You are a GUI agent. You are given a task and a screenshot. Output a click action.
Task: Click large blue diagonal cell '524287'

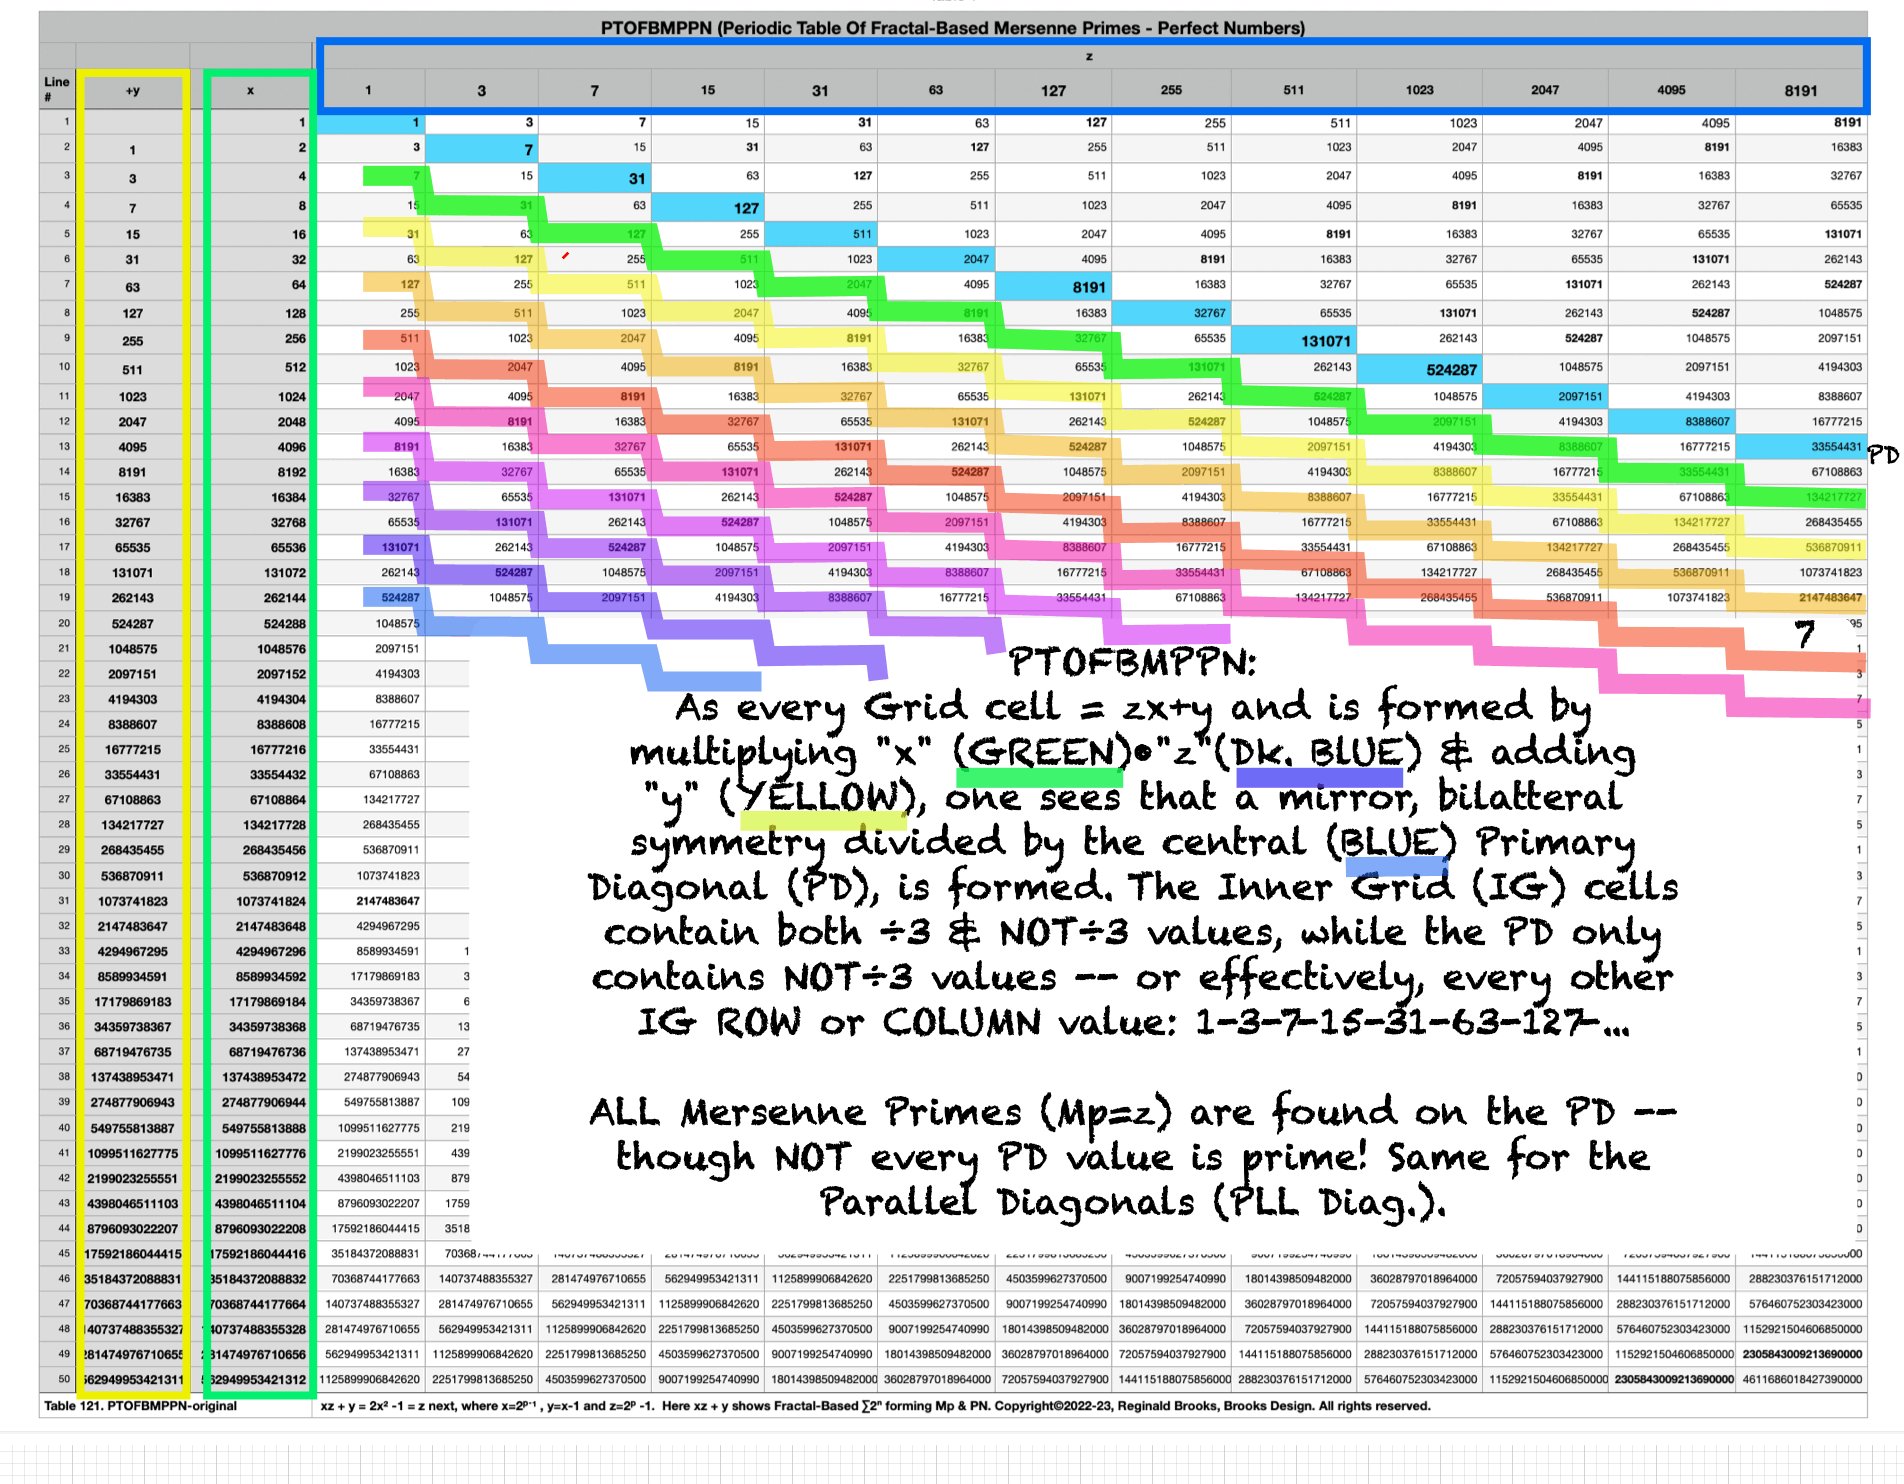[x=1419, y=369]
